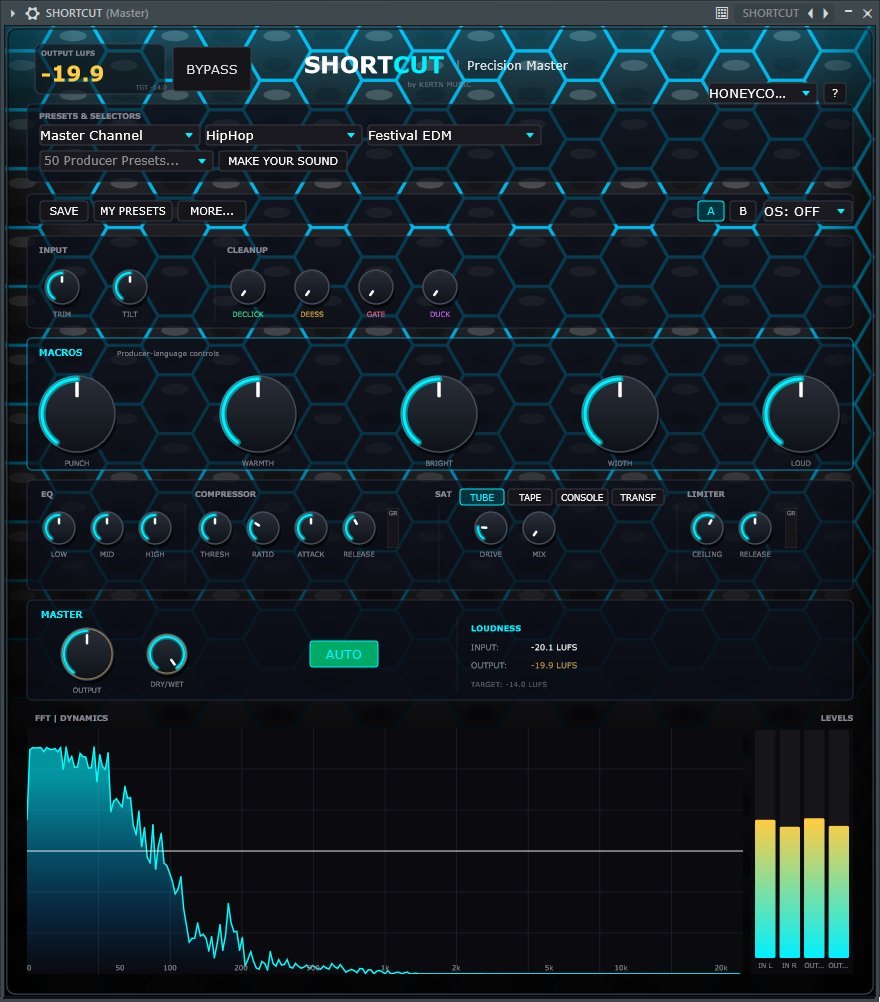Click the compressor THRESH knob
This screenshot has height=1002, width=880.
coord(215,528)
